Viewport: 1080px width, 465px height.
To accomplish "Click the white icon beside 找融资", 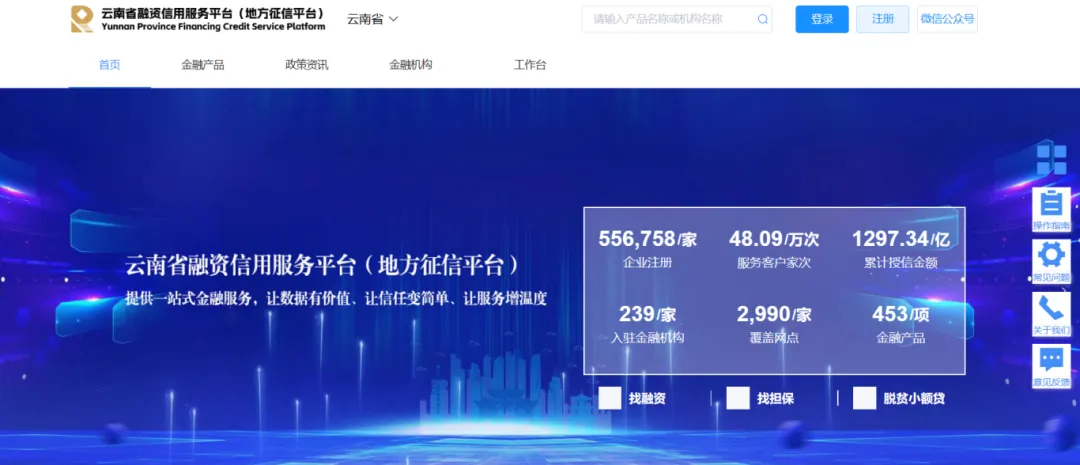I will [x=610, y=398].
